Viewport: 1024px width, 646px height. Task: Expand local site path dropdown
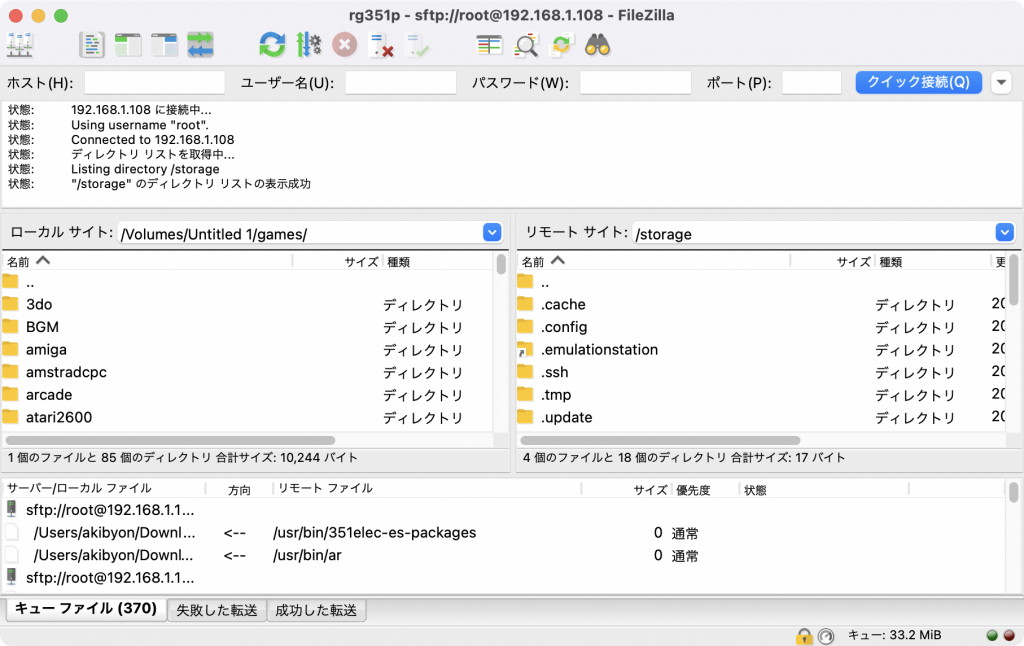pyautogui.click(x=492, y=233)
